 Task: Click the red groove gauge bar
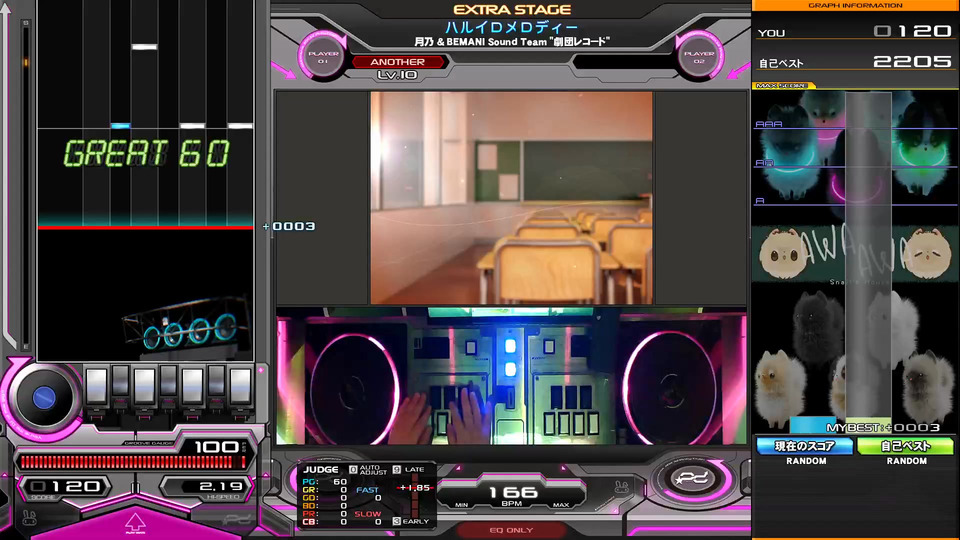coord(133,462)
